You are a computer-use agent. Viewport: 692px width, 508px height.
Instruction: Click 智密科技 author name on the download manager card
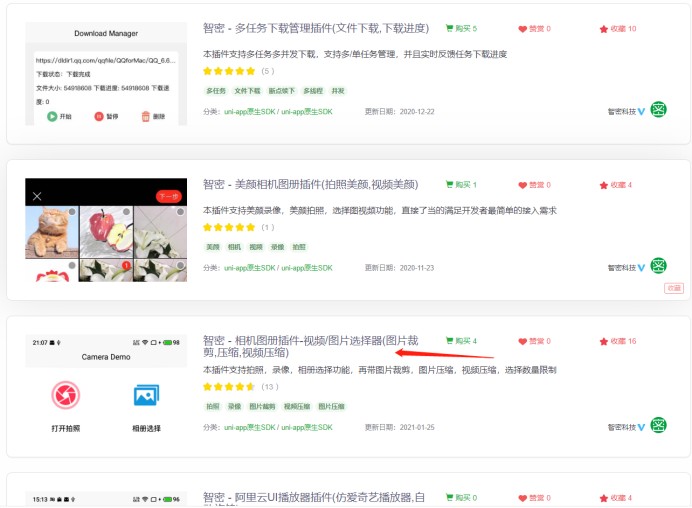click(621, 112)
